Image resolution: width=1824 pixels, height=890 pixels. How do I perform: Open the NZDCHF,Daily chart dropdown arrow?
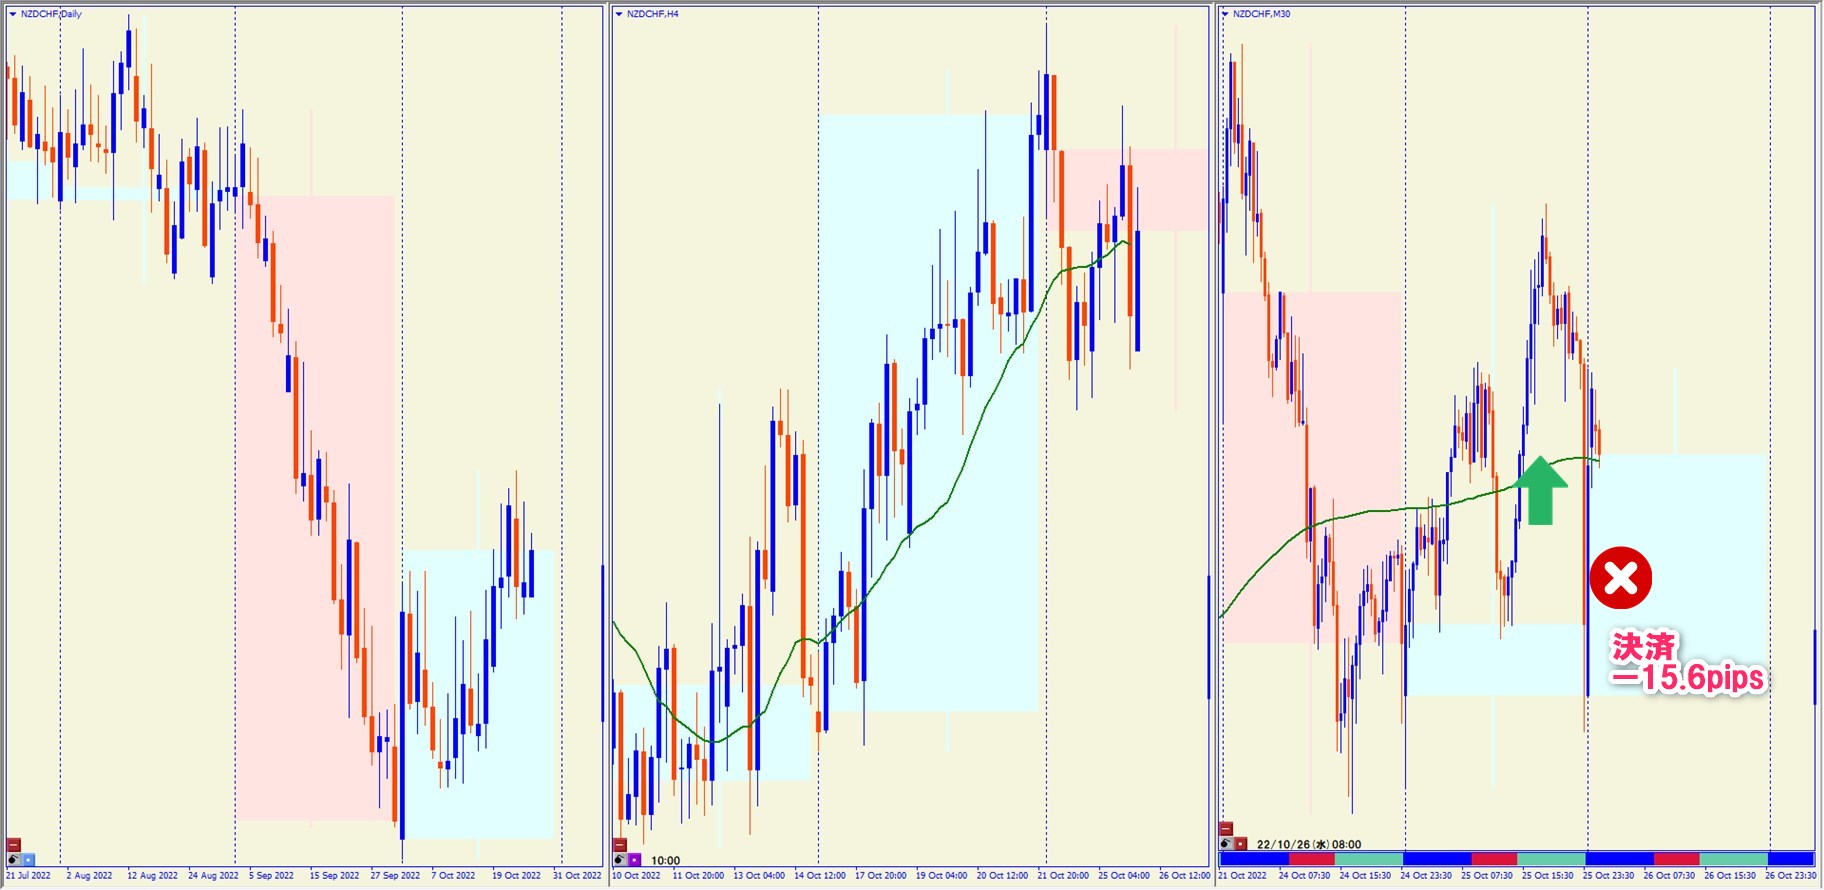point(13,14)
